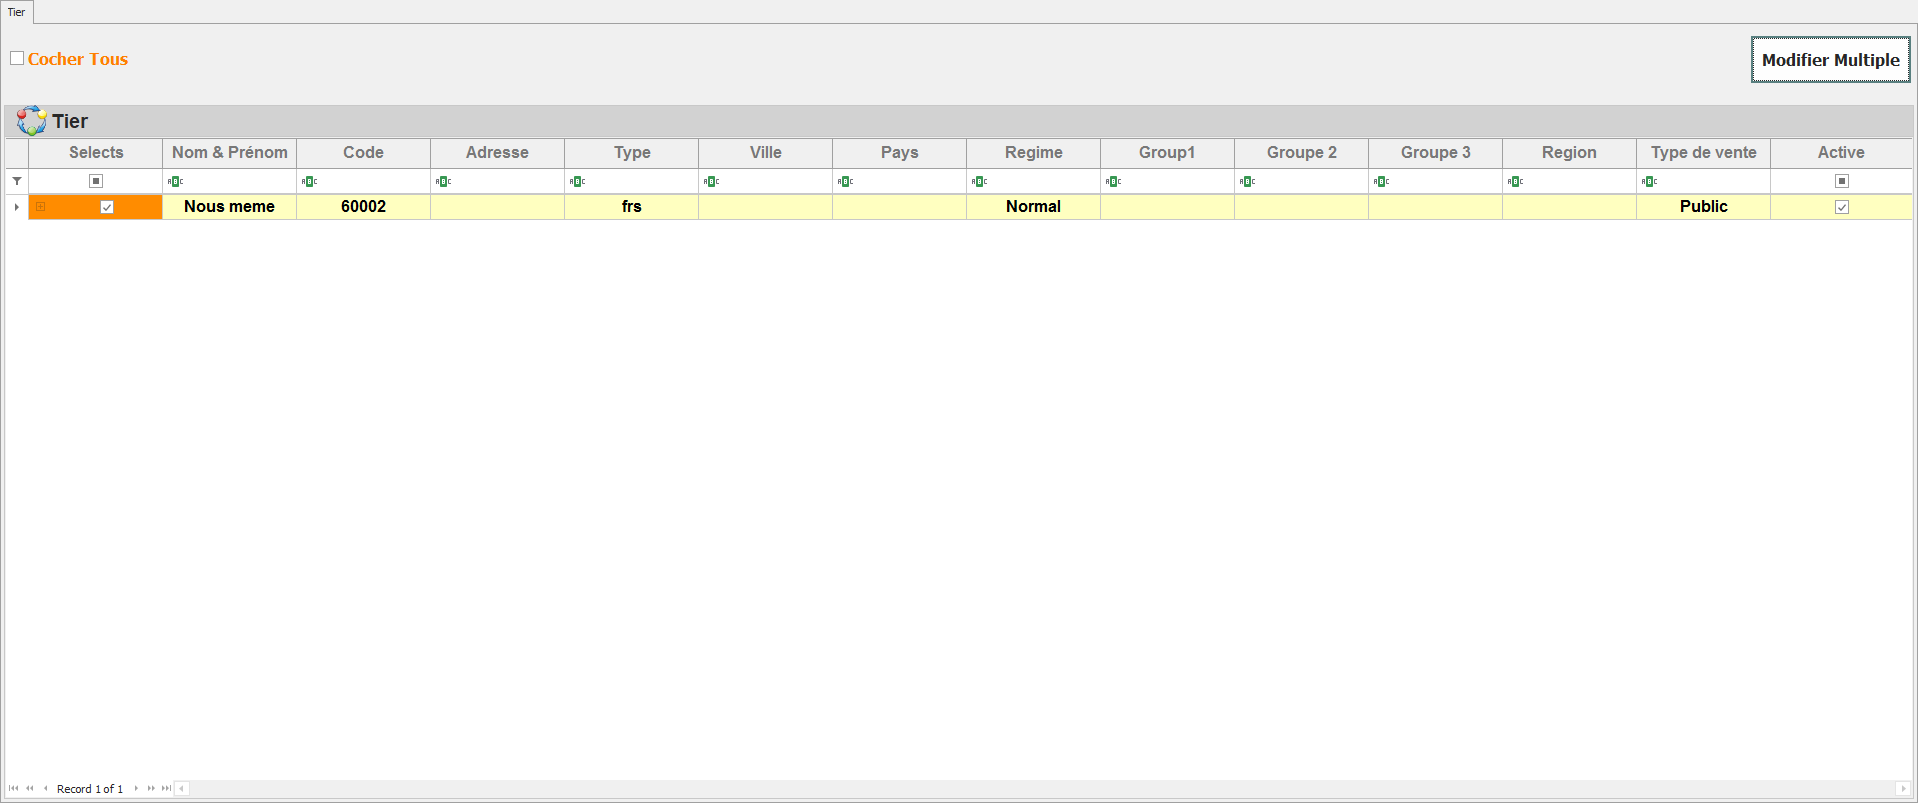Switch to the Tier tab
Viewport: 1918px width, 803px height.
(17, 12)
